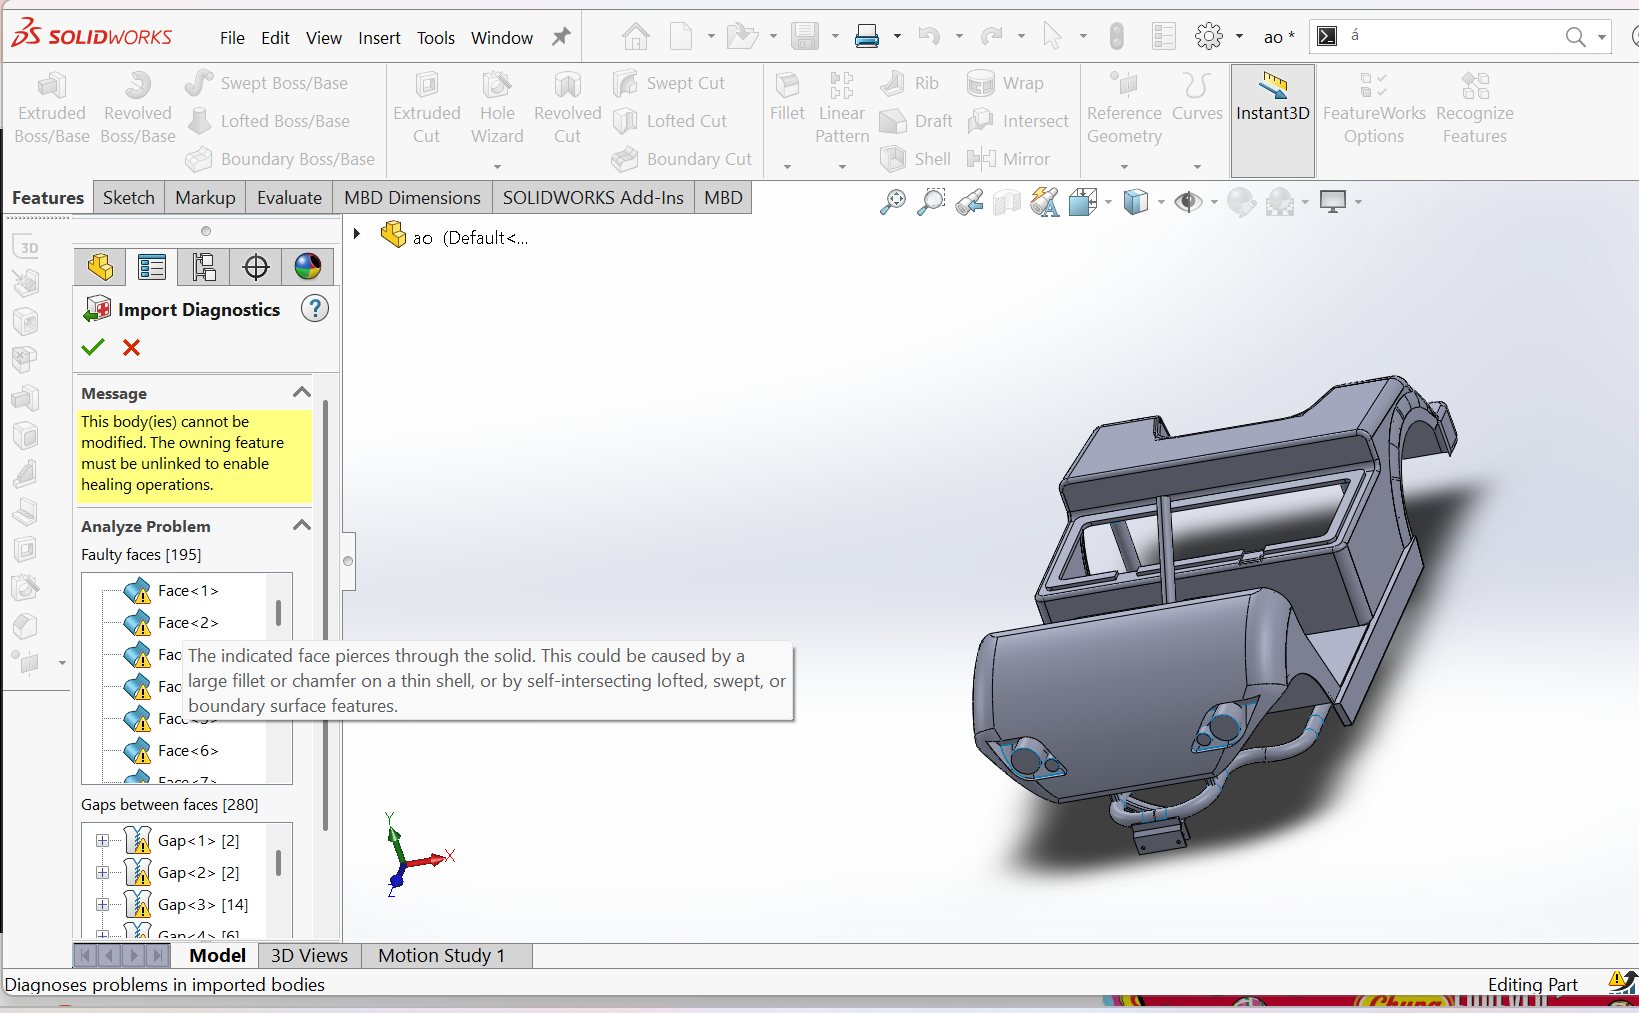The image size is (1639, 1013).
Task: Click the Shell tool
Action: tap(915, 159)
